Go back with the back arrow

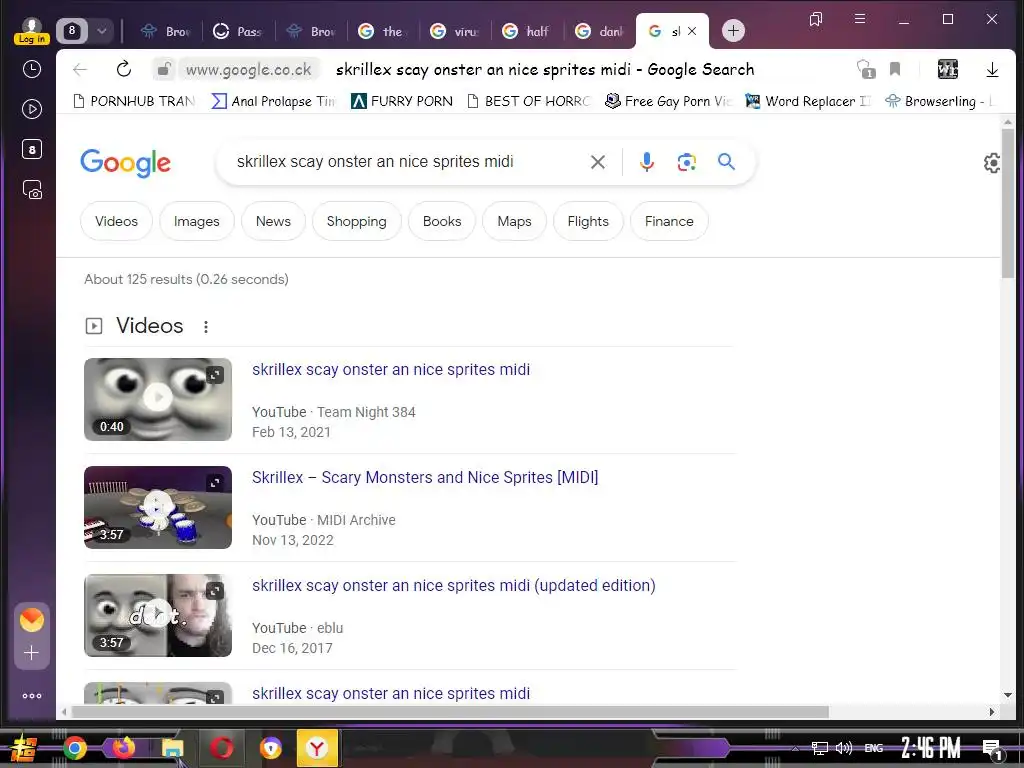[80, 69]
